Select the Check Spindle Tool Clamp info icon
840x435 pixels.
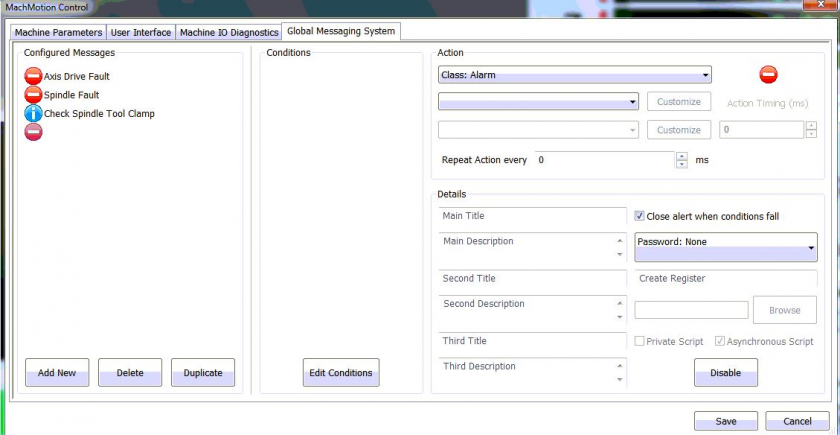tap(33, 114)
